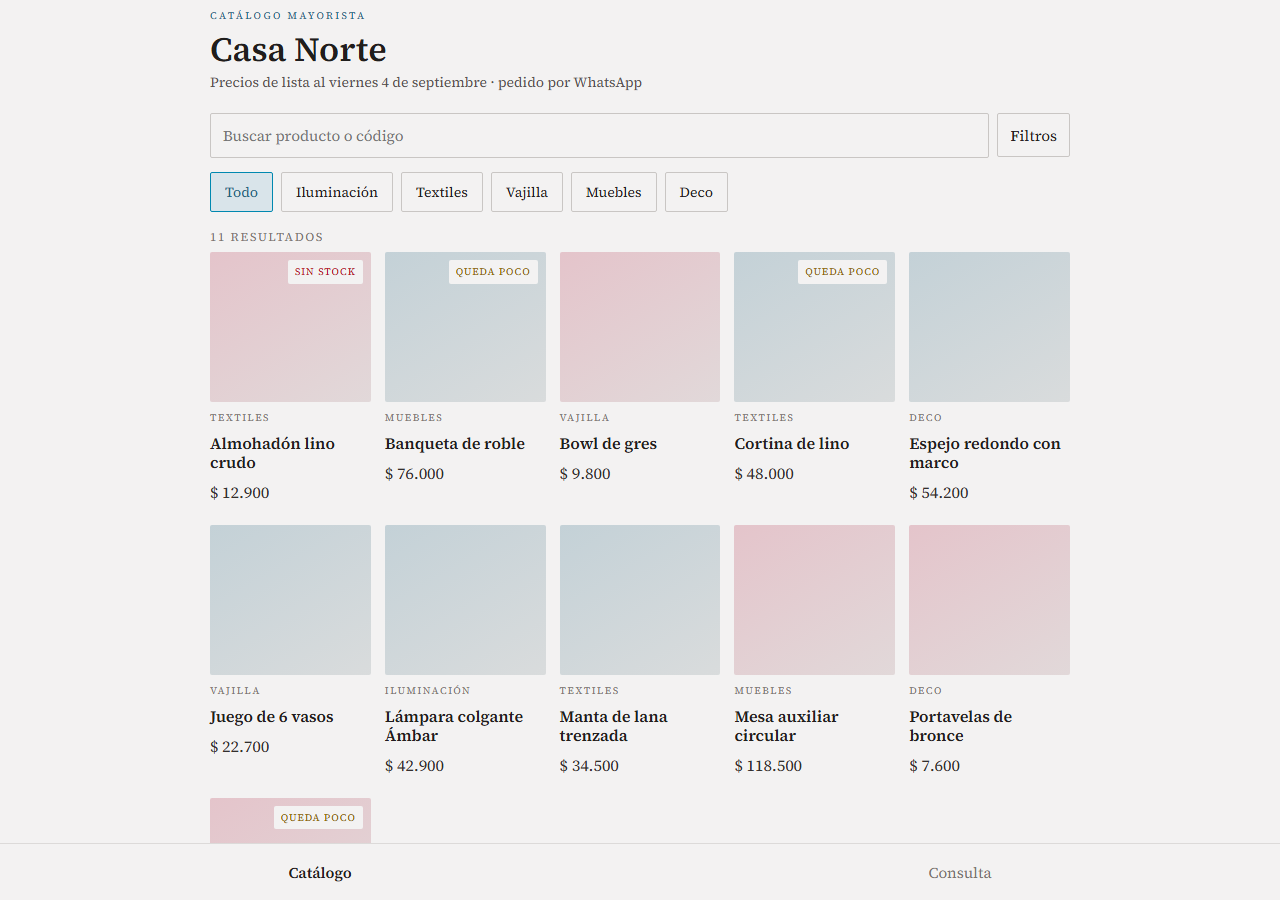1280x900 pixels.
Task: Click the Bowl de gres title
Action: tap(608, 444)
